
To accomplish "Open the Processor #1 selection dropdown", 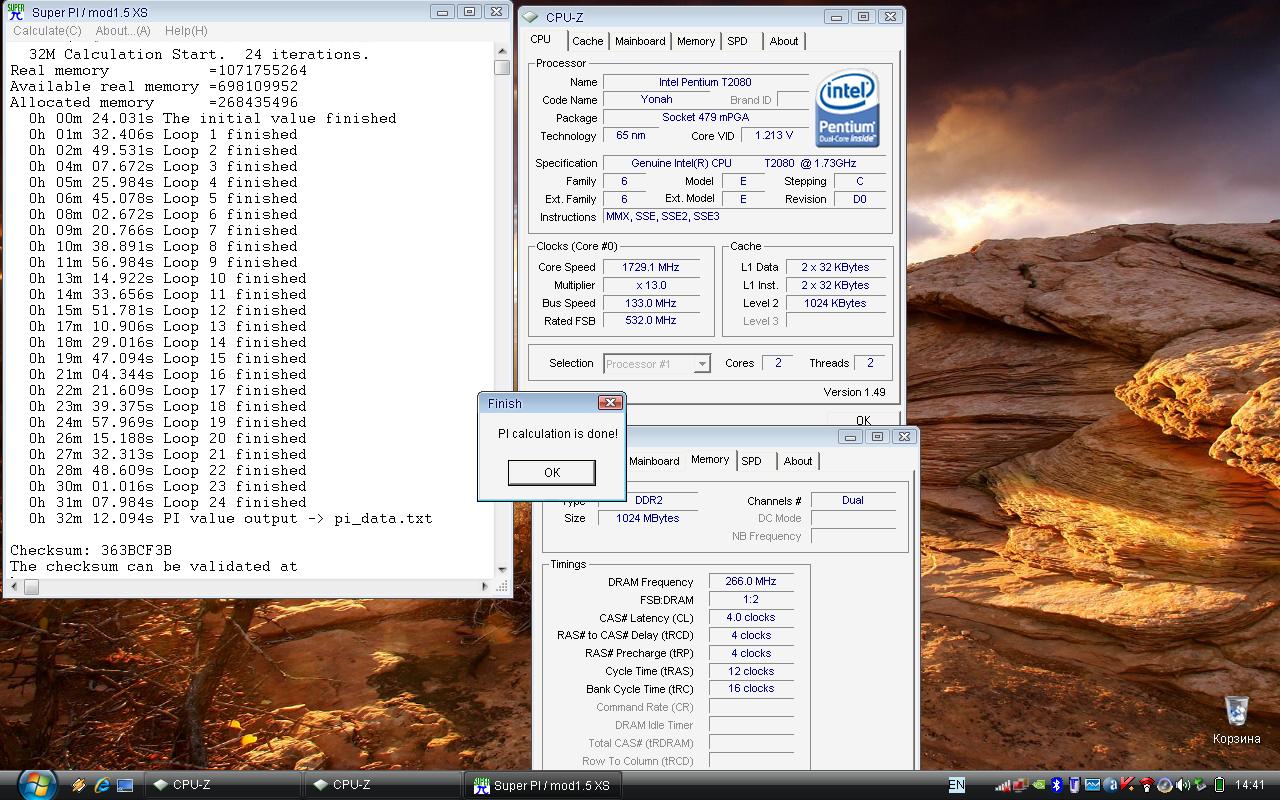I will (657, 364).
